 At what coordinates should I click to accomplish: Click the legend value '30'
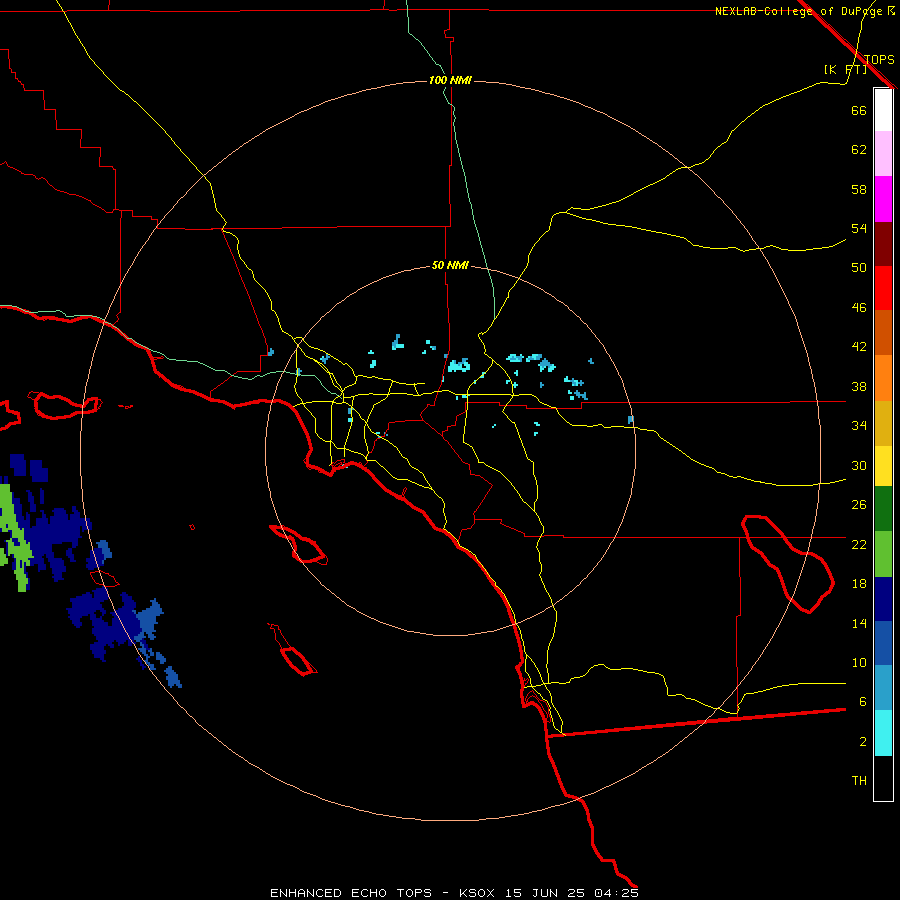click(859, 465)
